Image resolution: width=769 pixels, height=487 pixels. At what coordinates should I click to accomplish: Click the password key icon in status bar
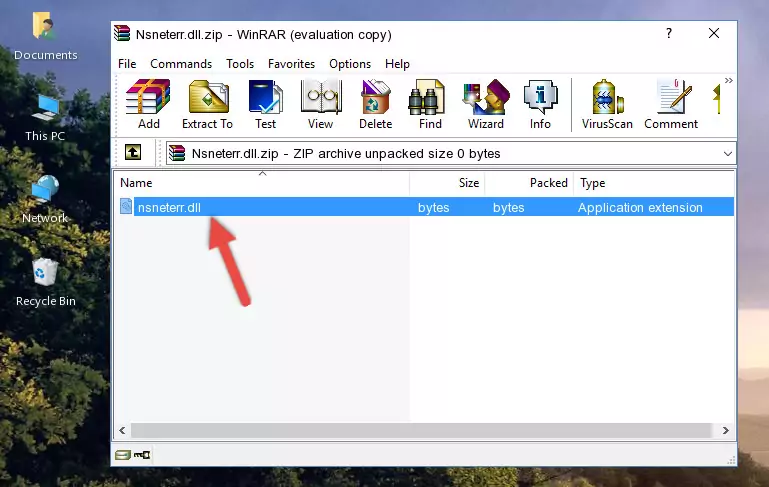142,455
